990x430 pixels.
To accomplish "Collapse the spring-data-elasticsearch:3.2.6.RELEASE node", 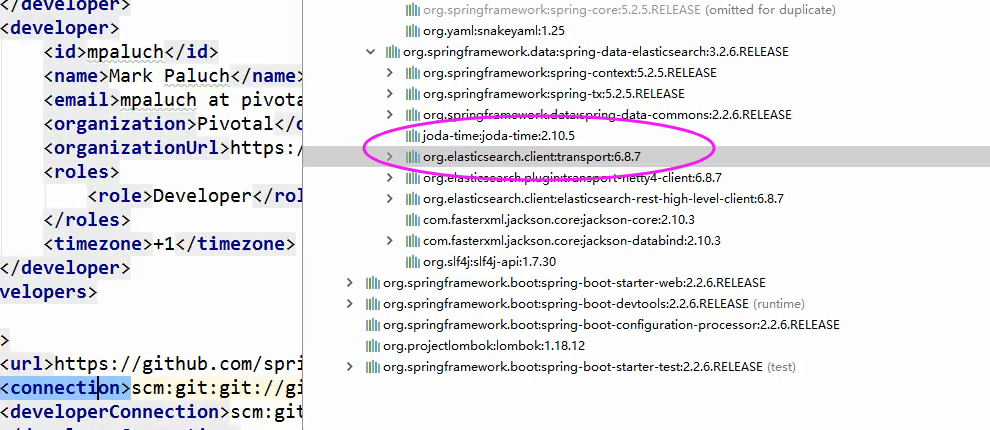I will (x=371, y=52).
